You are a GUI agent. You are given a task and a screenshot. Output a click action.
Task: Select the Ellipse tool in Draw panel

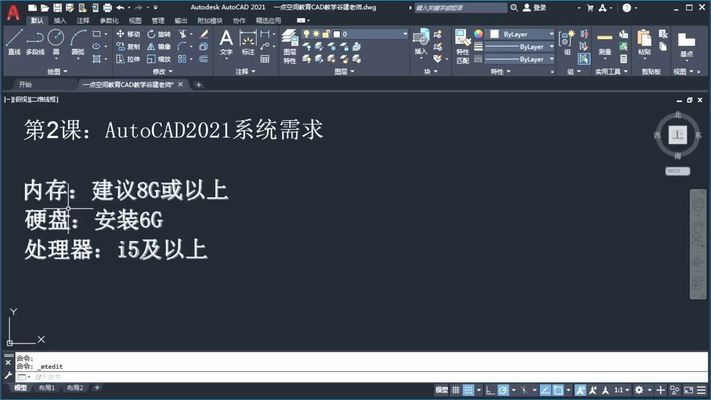click(x=97, y=46)
